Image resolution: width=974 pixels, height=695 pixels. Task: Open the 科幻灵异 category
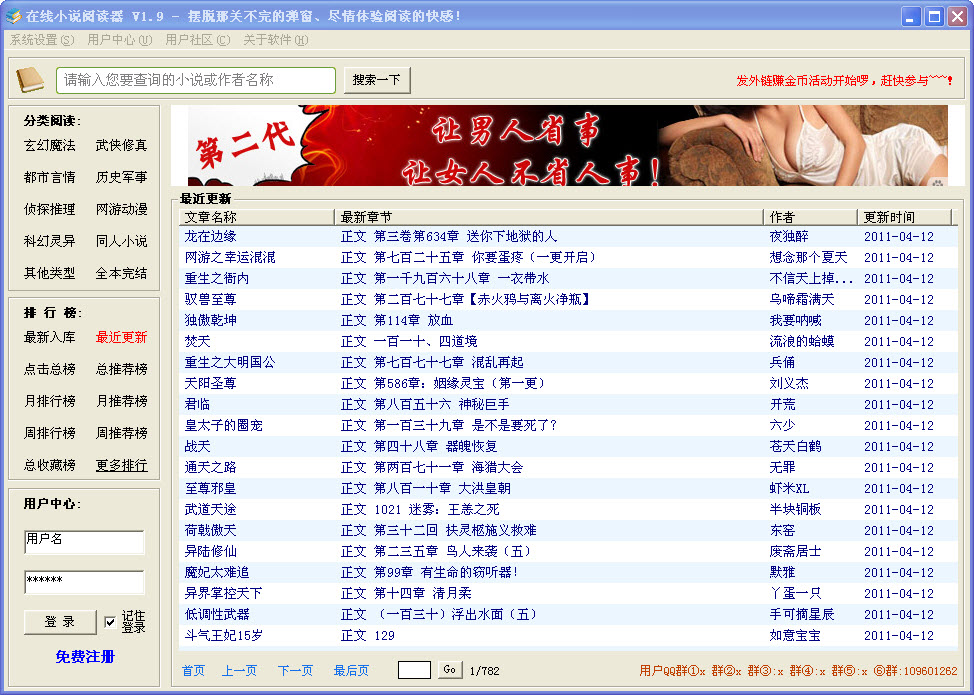click(x=49, y=241)
